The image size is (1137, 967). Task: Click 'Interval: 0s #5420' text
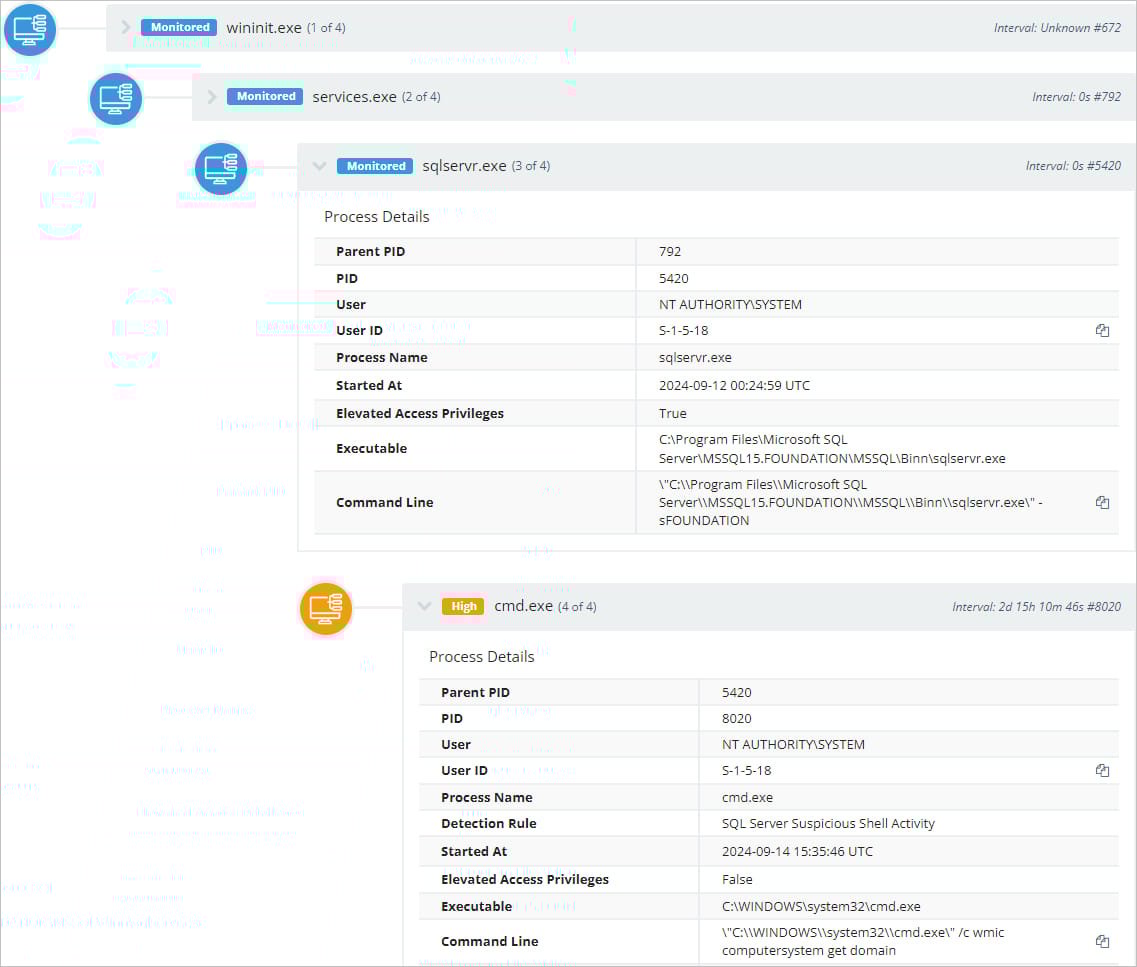tap(1073, 166)
